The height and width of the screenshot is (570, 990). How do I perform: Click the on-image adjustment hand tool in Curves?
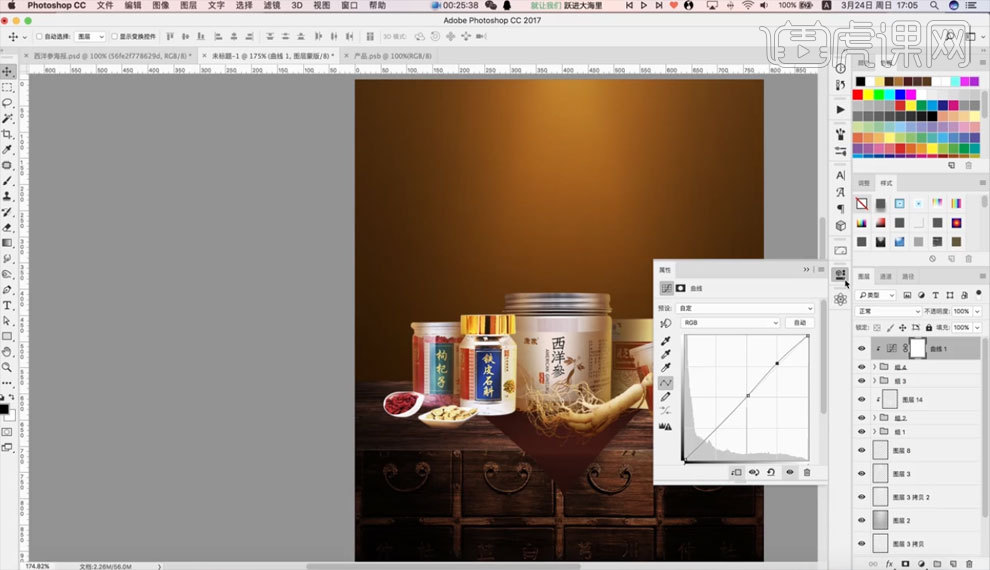[x=665, y=323]
